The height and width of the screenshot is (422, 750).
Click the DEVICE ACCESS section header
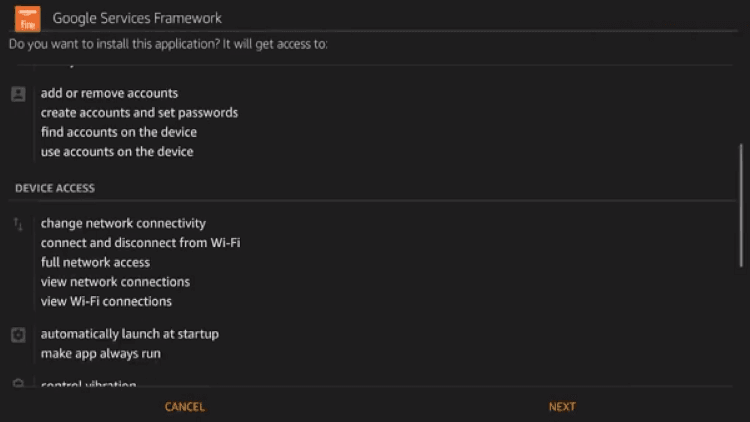[x=55, y=188]
